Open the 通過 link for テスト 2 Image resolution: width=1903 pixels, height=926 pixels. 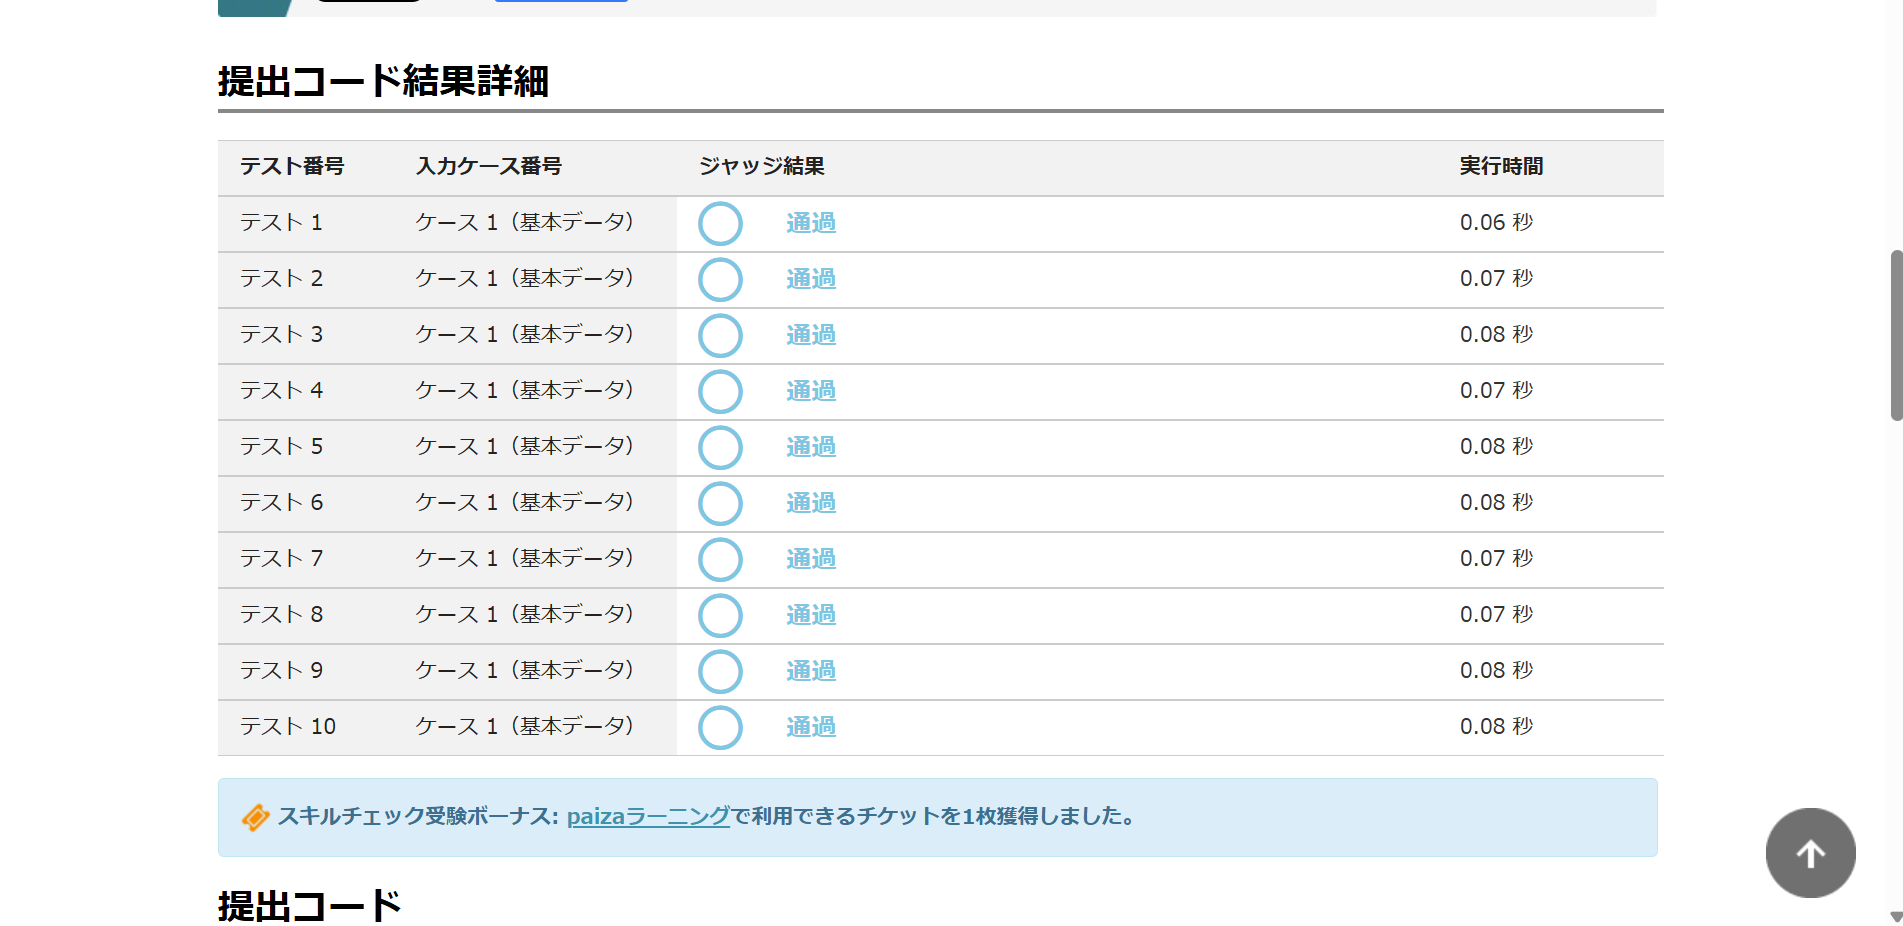tap(810, 279)
